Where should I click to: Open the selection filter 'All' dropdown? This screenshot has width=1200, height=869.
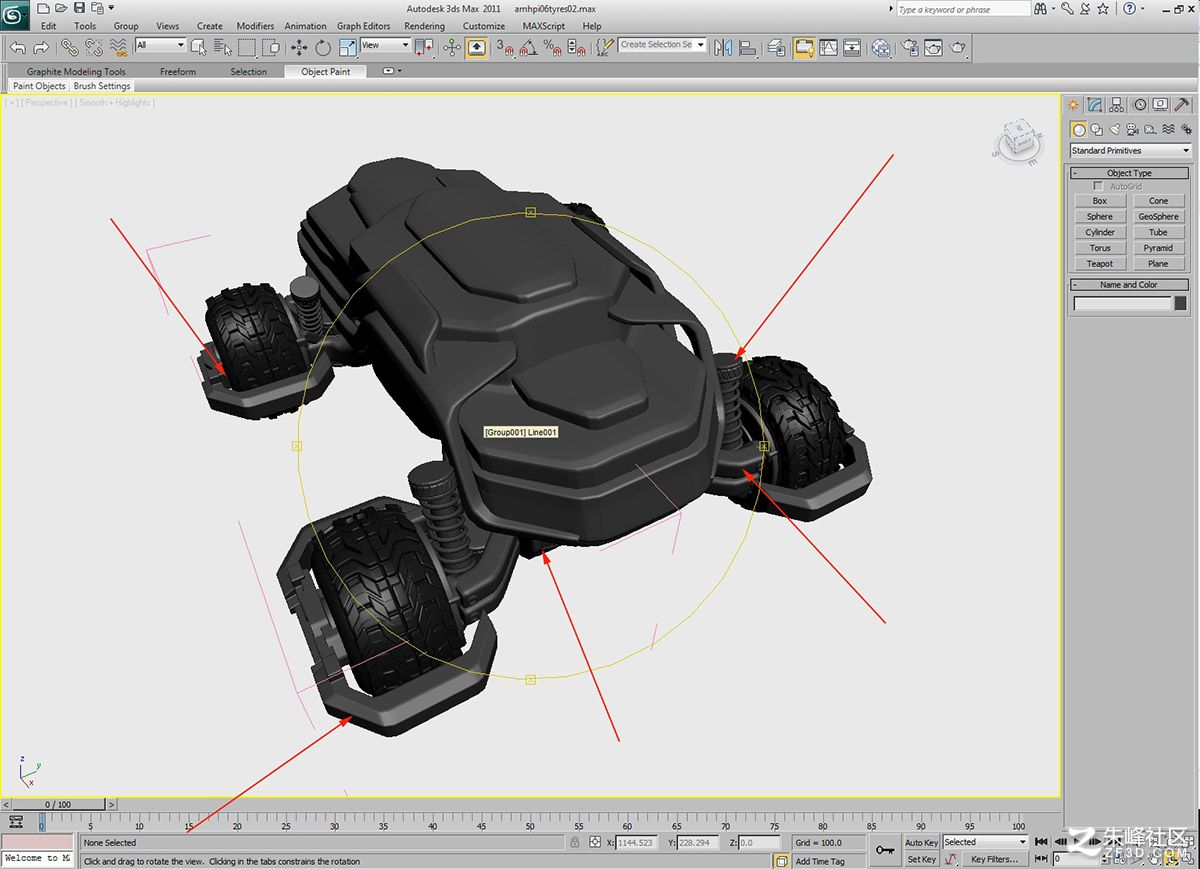[x=160, y=45]
